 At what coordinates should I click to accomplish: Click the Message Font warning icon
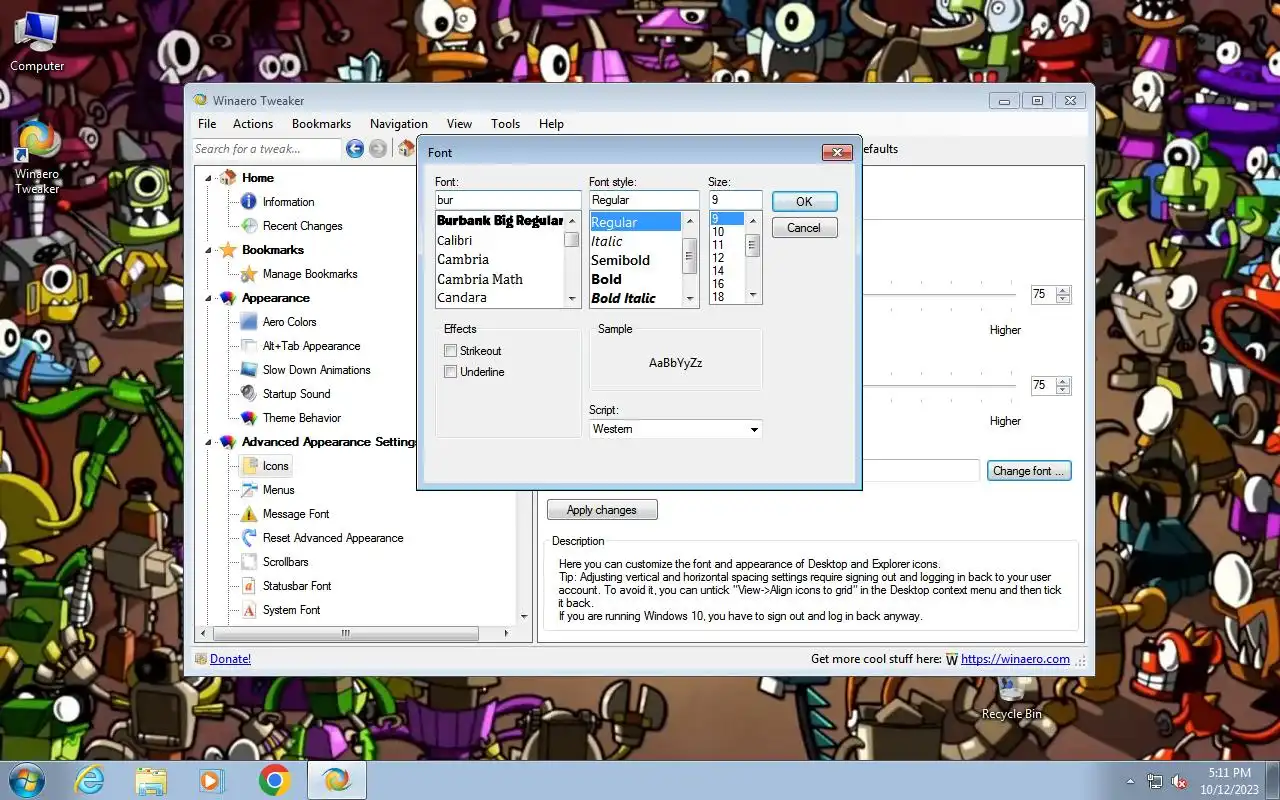pos(249,514)
